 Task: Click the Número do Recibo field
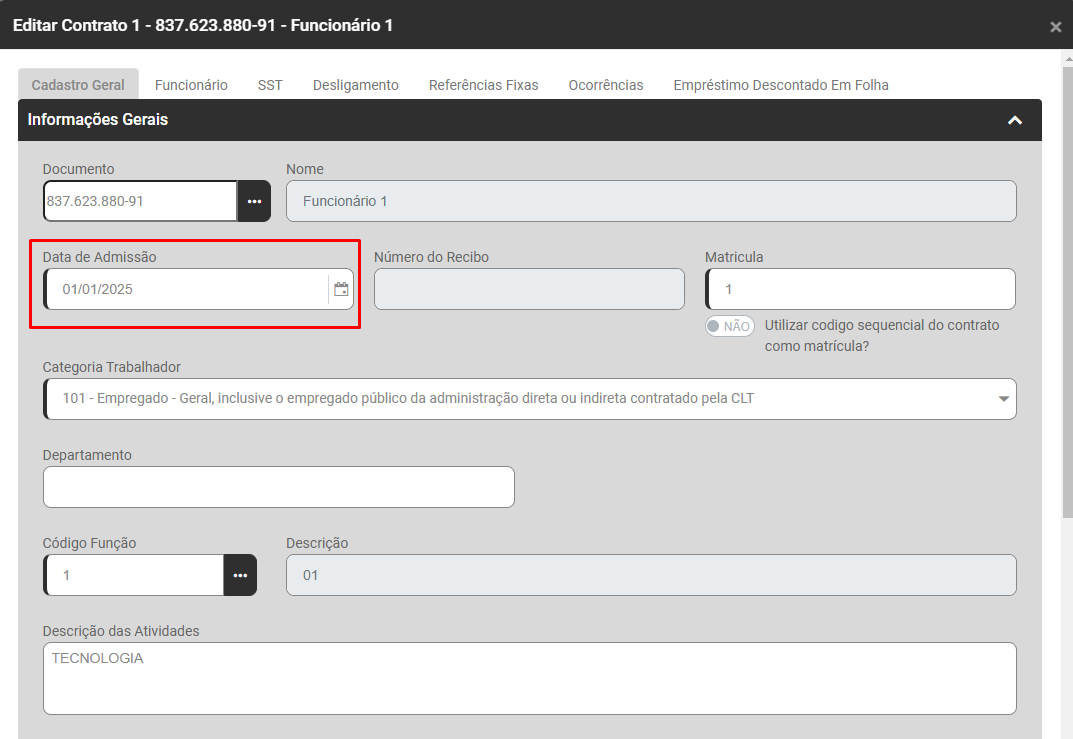coord(529,289)
